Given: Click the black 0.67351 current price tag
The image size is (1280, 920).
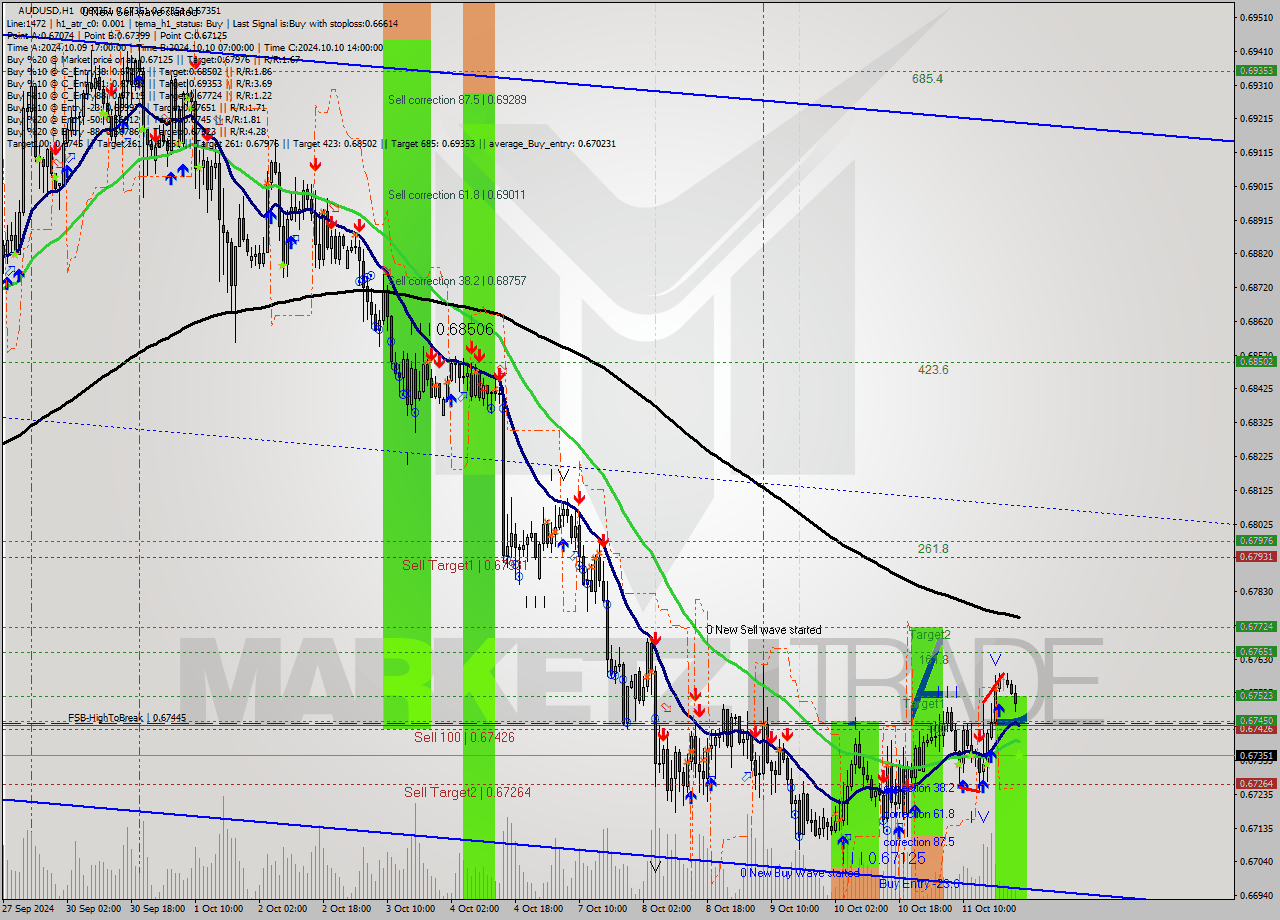Looking at the screenshot, I should (x=1255, y=756).
